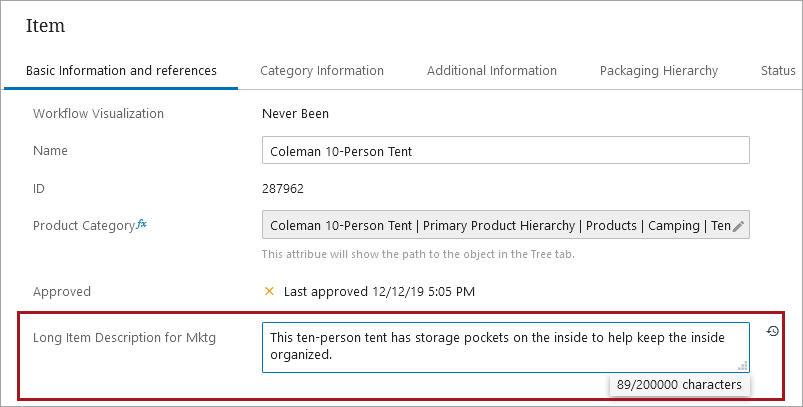
Task: Select Basic Information and references tab
Action: pyautogui.click(x=121, y=71)
